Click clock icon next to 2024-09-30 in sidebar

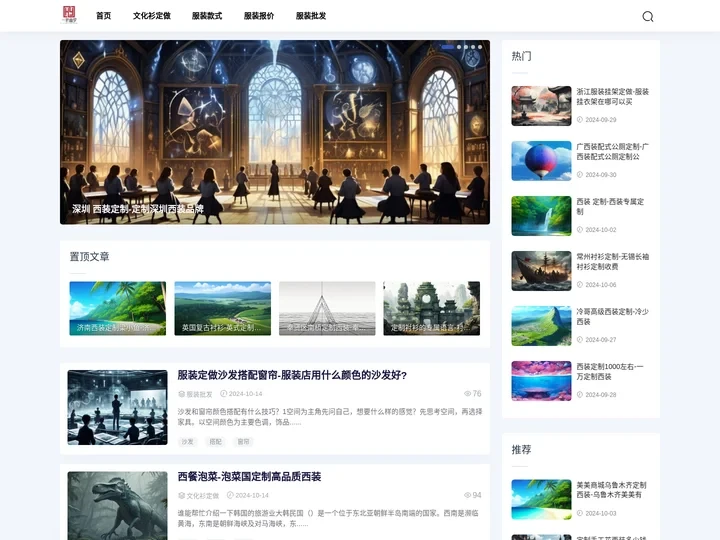(x=579, y=174)
